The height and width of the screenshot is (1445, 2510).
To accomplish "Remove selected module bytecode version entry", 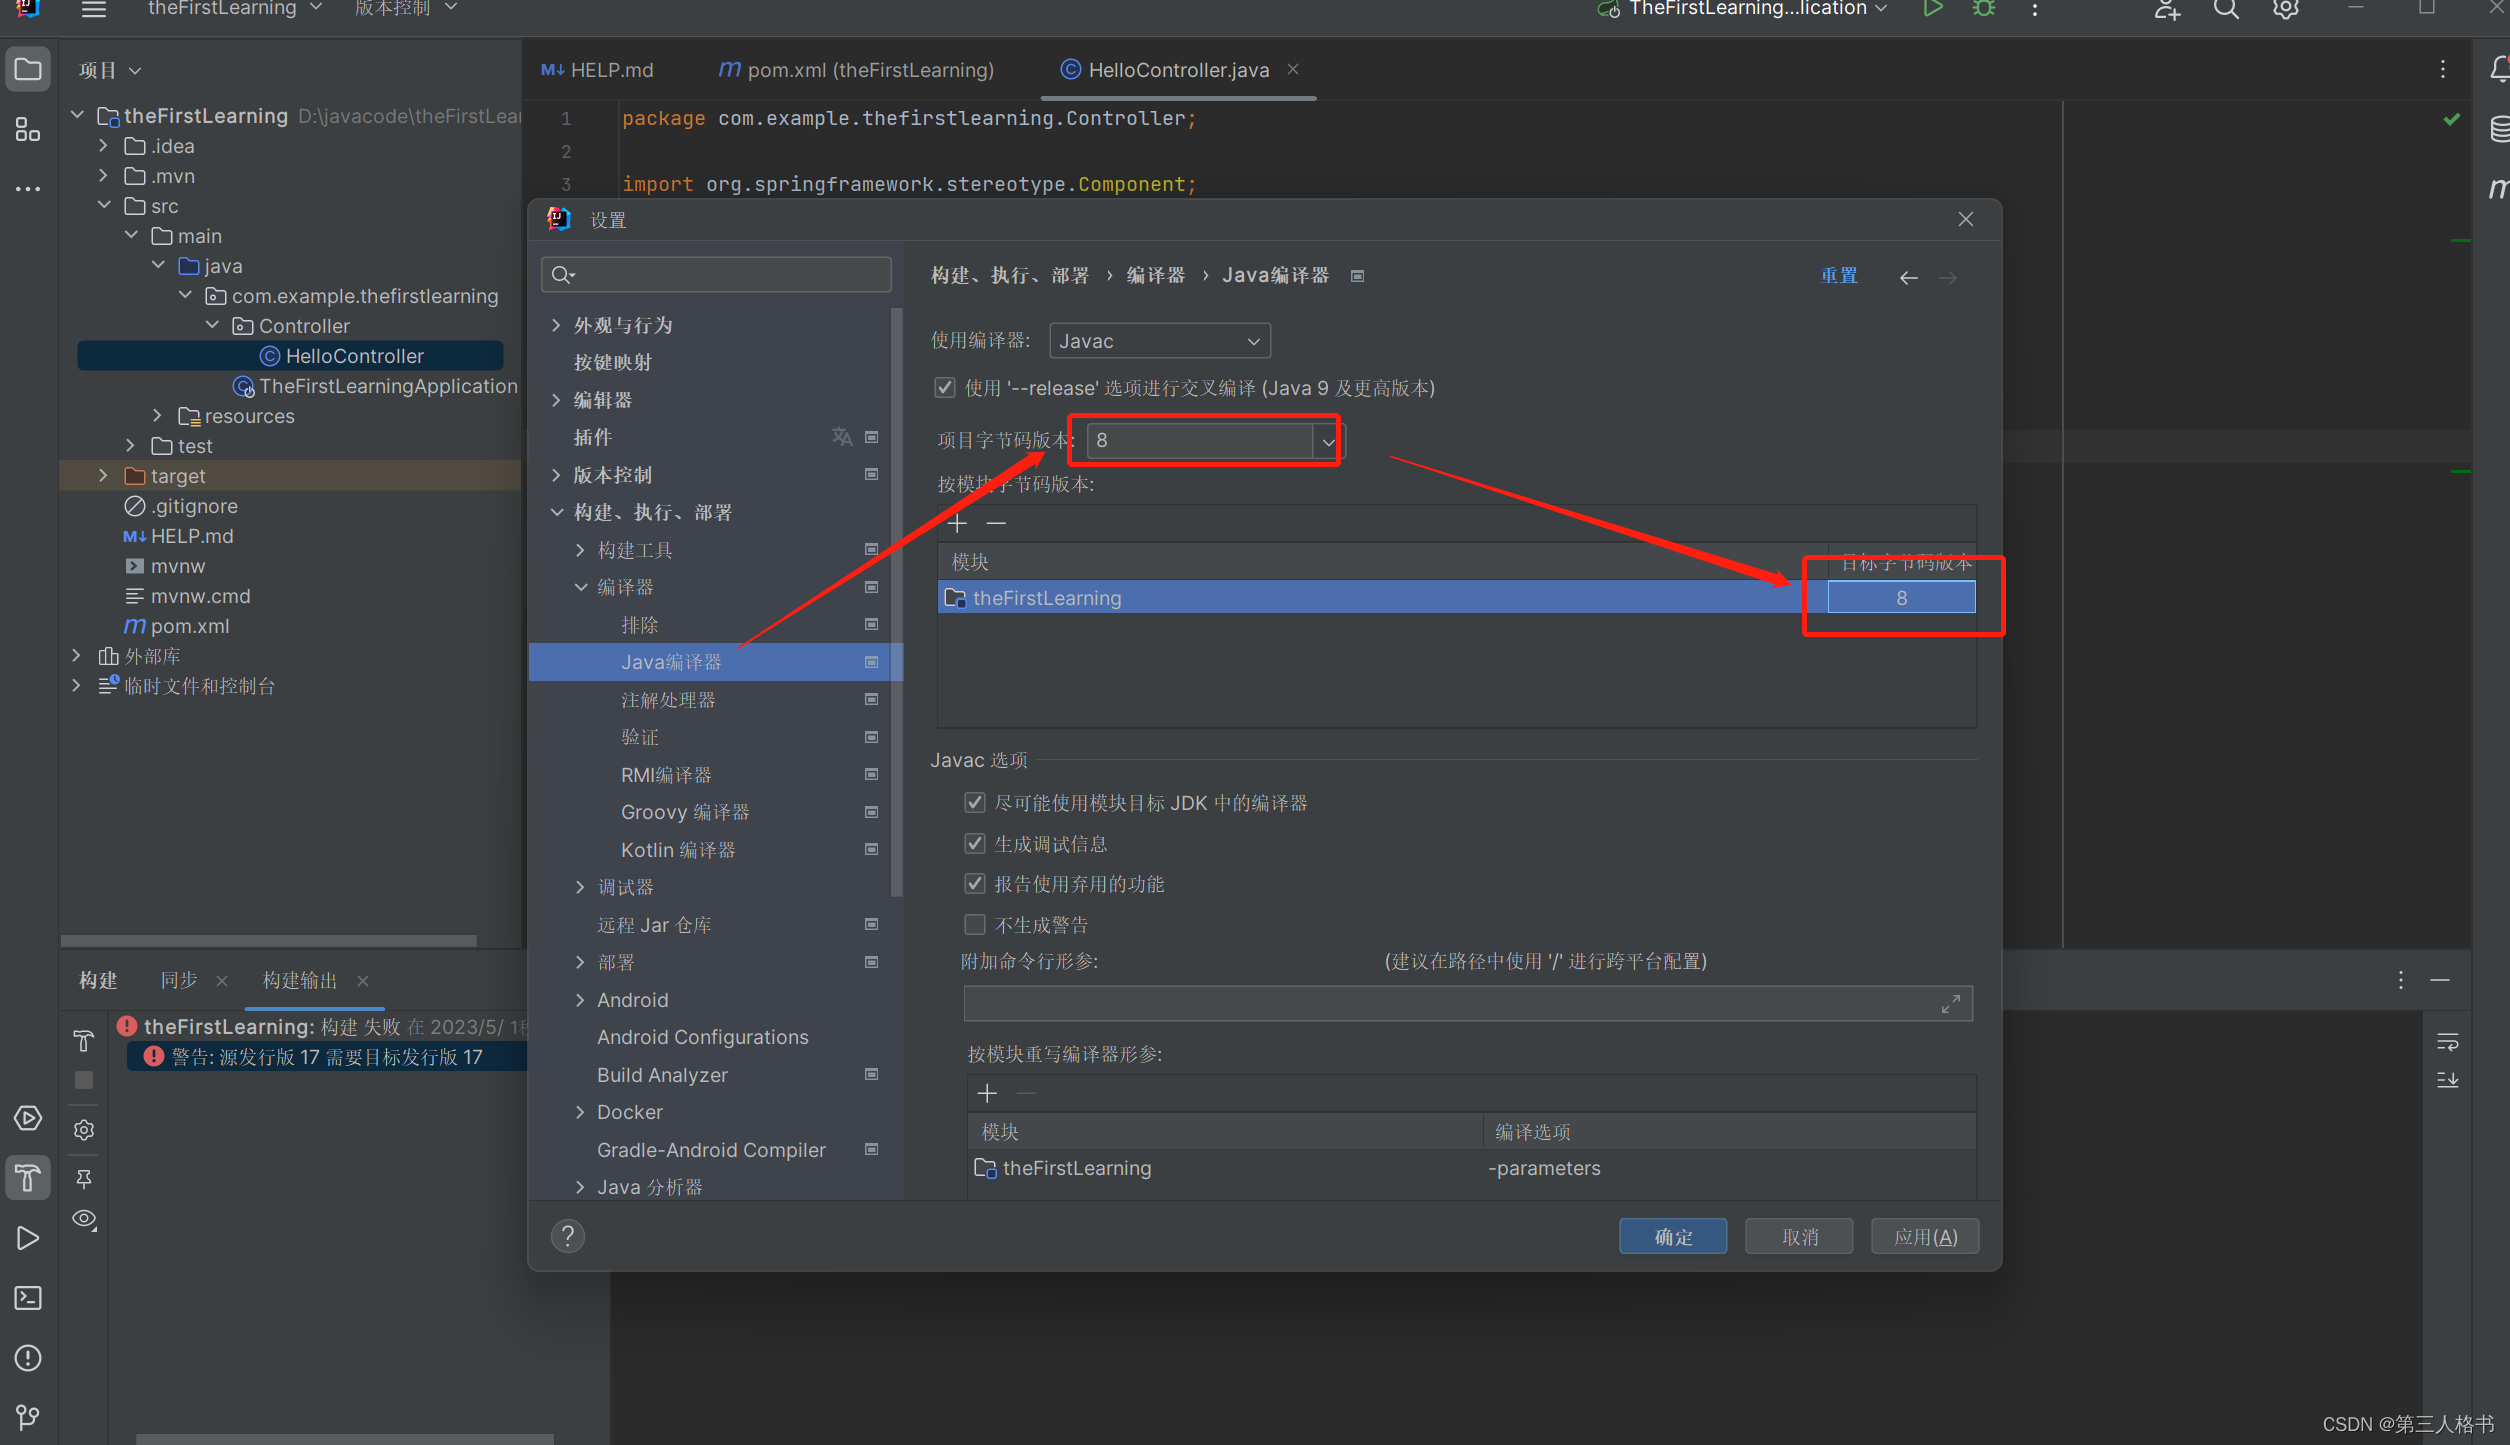I will 996,523.
